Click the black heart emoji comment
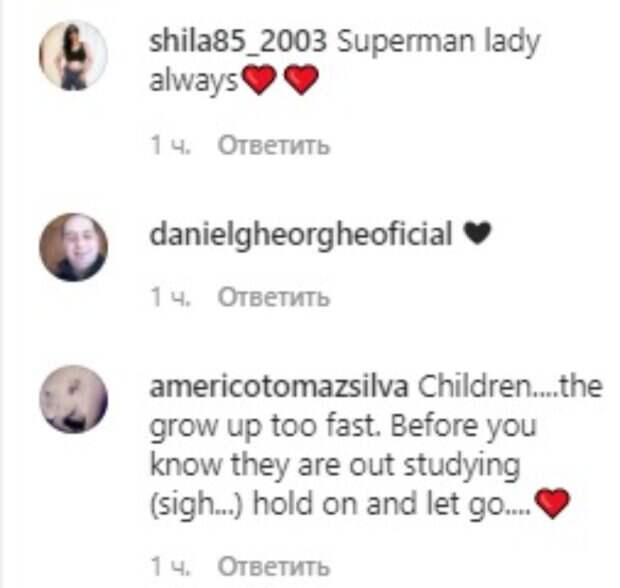Image resolution: width=620 pixels, height=588 pixels. (477, 233)
